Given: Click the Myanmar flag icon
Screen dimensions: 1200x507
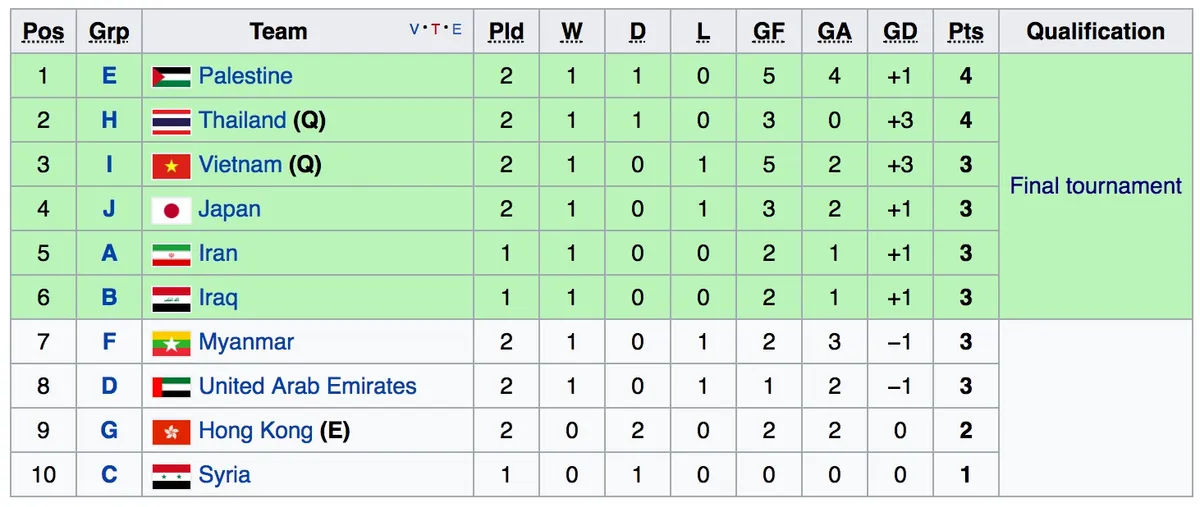Looking at the screenshot, I should (x=171, y=343).
